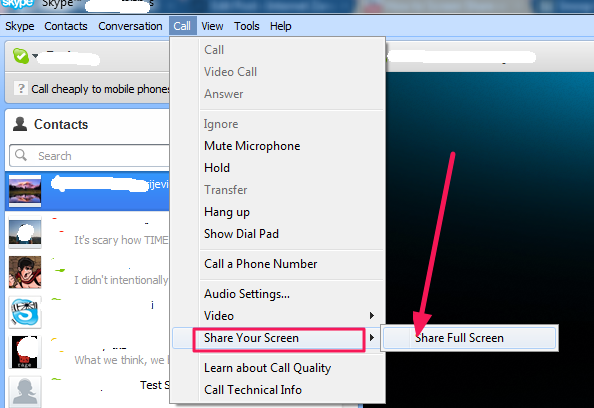Select contact with cartoon warrior avatar
Image resolution: width=594 pixels, height=408 pixels.
coord(87,272)
